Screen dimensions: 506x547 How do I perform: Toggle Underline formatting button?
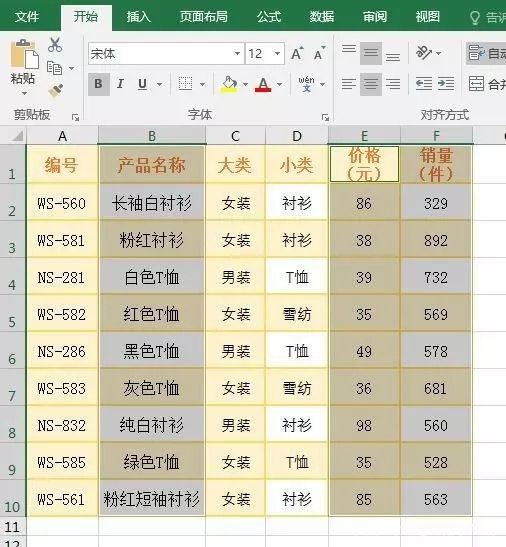(142, 84)
